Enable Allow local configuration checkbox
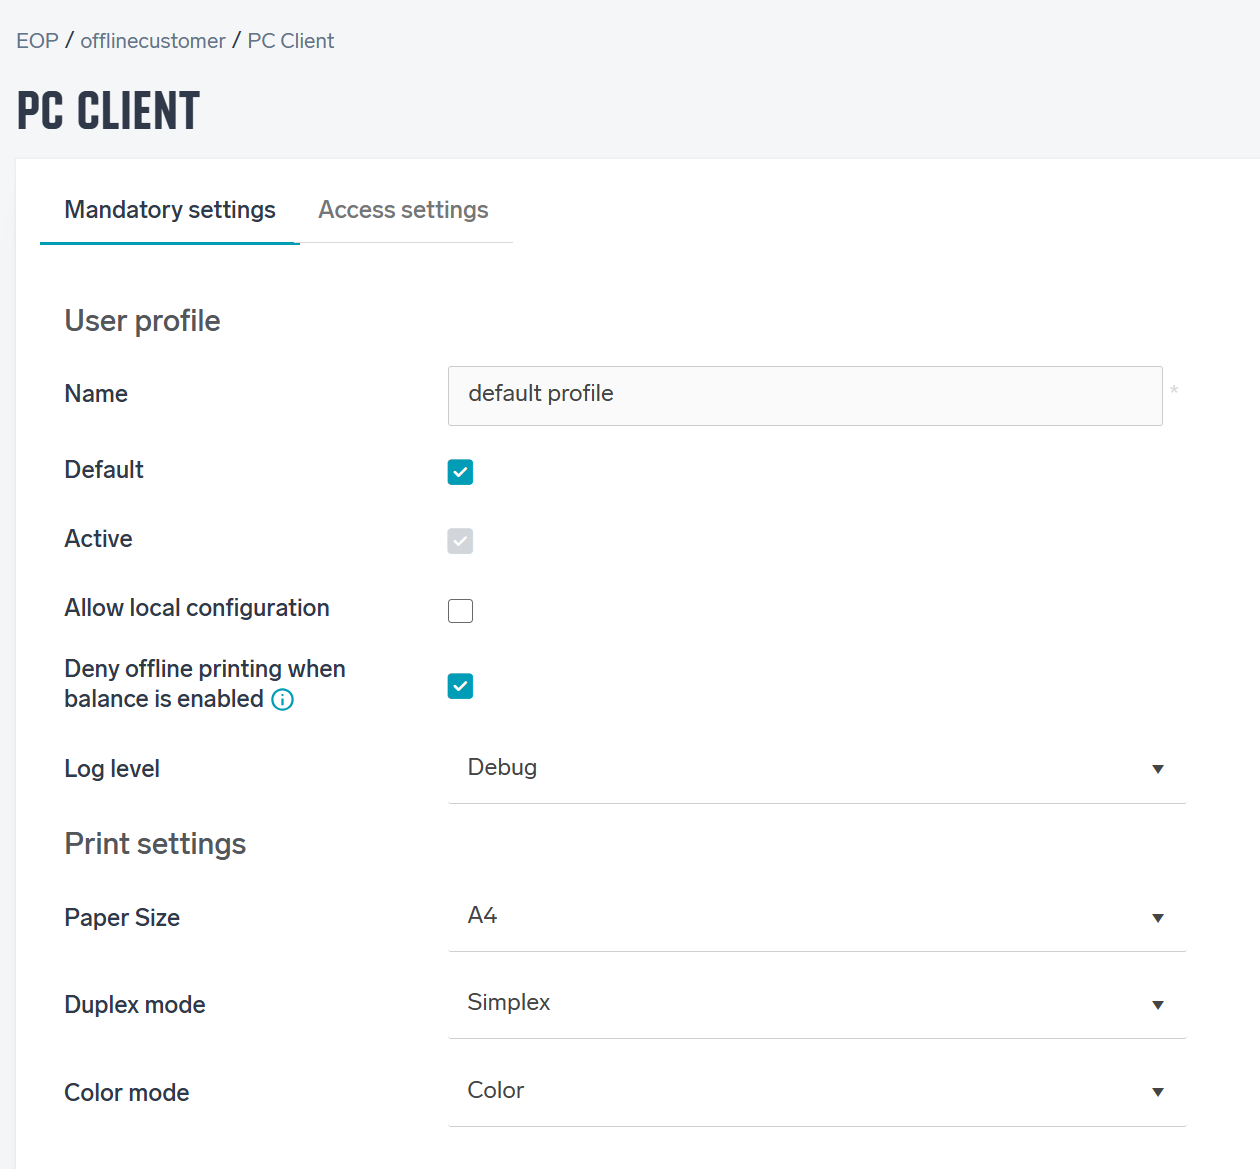Screen dimensions: 1260x1169 tap(460, 611)
